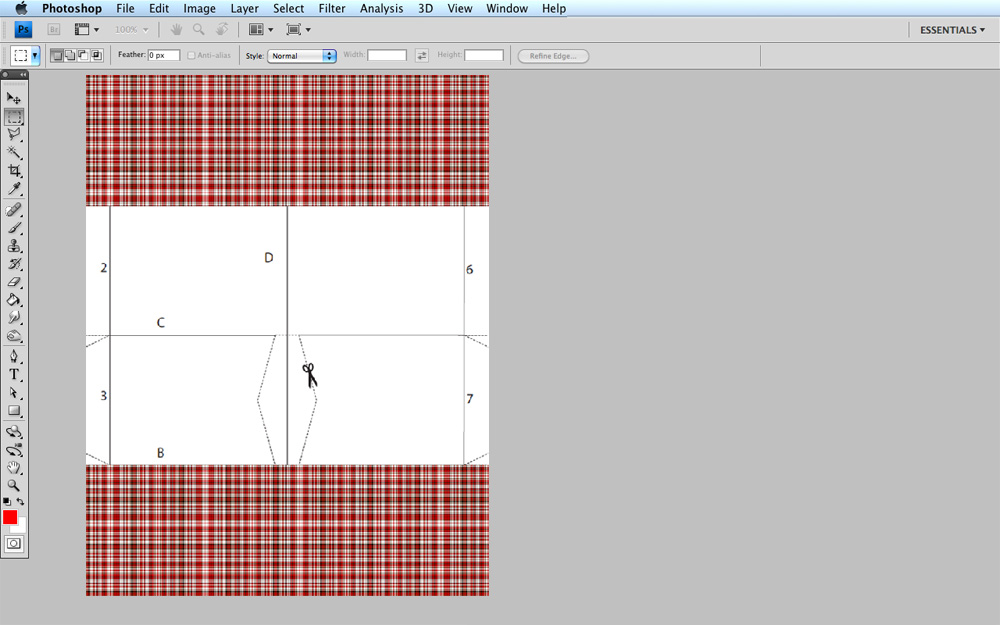Open the ESSENTIALS workspace dropdown

950,29
